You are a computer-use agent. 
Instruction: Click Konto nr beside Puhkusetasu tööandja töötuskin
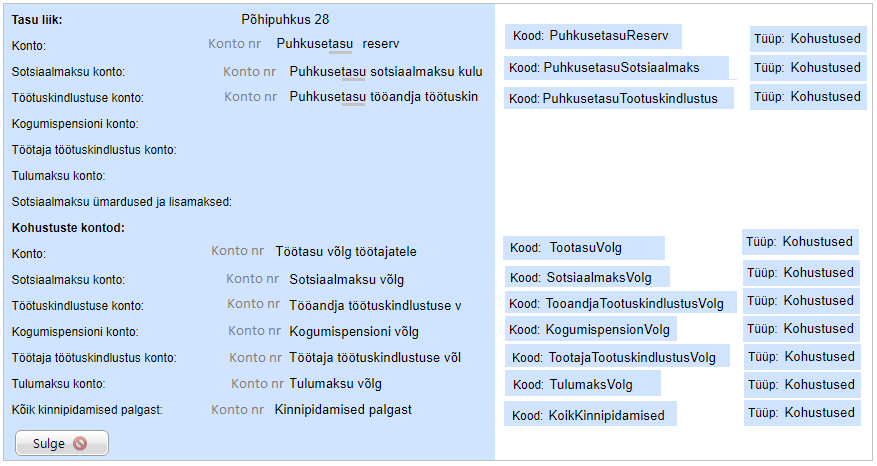tap(250, 97)
